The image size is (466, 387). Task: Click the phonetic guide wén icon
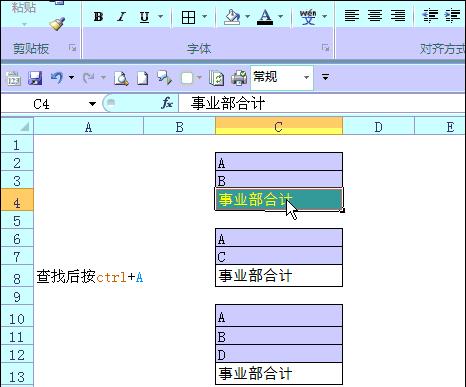click(x=308, y=17)
